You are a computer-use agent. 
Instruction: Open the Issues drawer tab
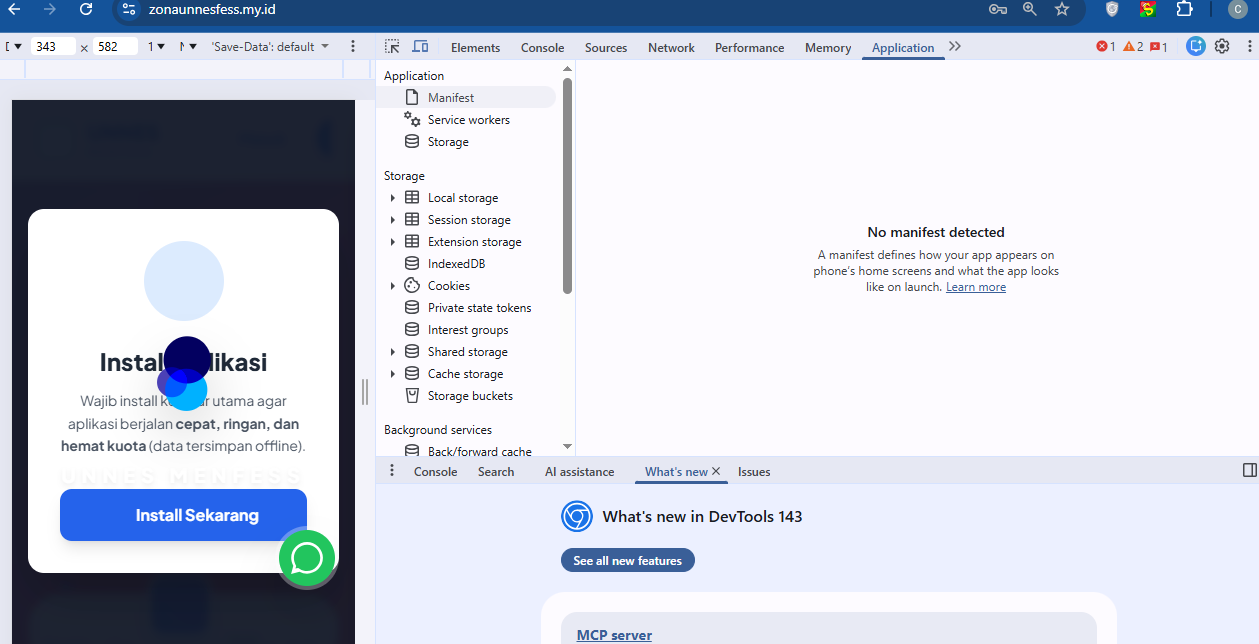[x=754, y=472]
